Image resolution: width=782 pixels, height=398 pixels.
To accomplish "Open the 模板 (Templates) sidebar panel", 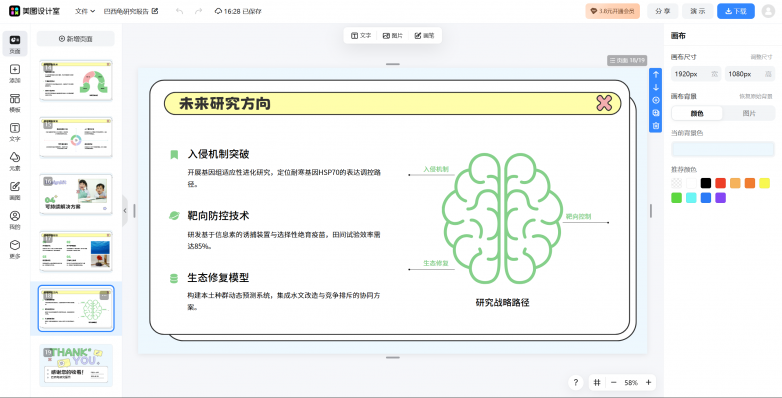I will pyautogui.click(x=15, y=103).
